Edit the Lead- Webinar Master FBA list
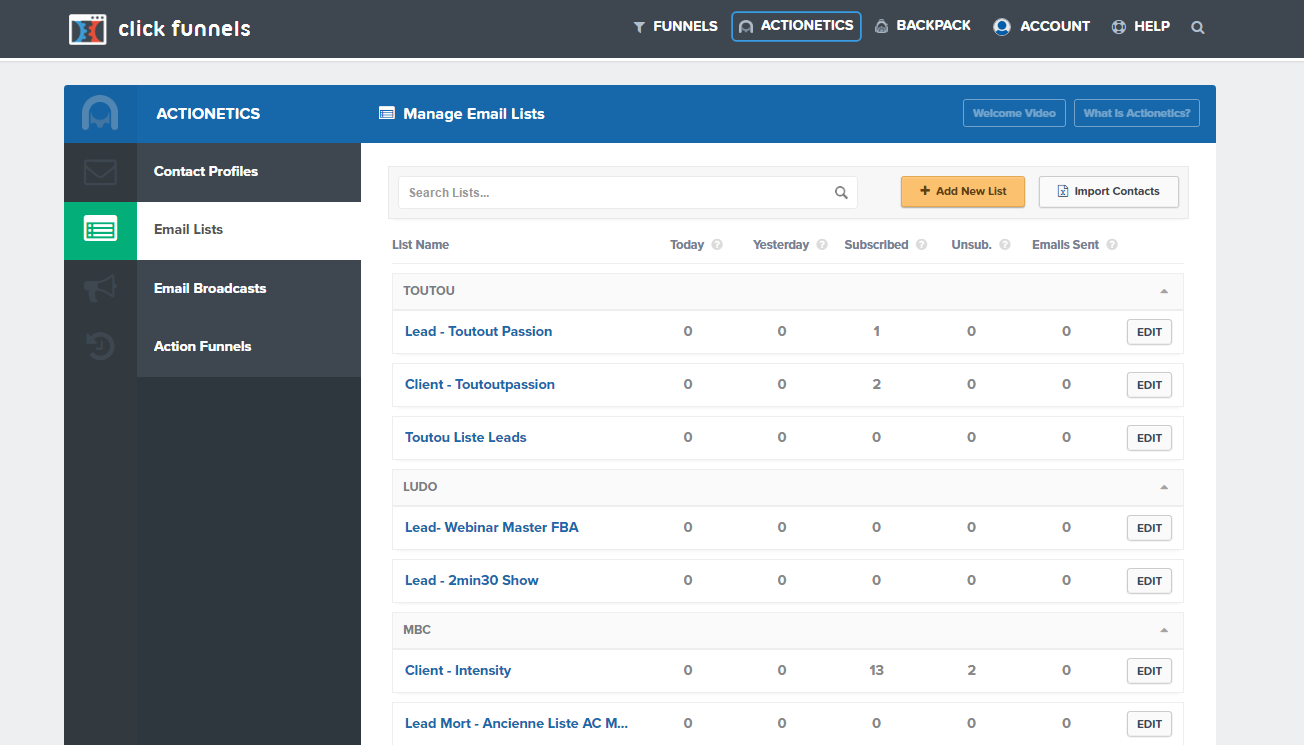This screenshot has height=745, width=1304. (1149, 528)
